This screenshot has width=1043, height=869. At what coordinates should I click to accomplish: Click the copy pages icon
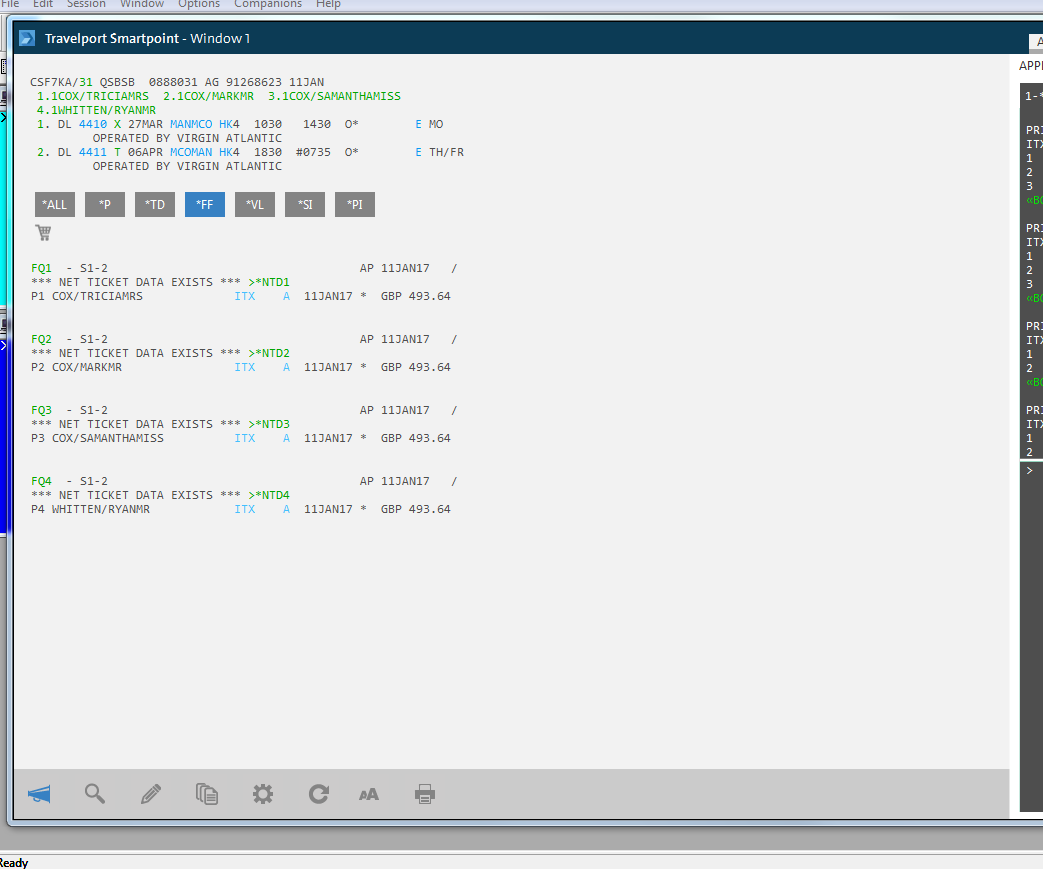coord(207,794)
